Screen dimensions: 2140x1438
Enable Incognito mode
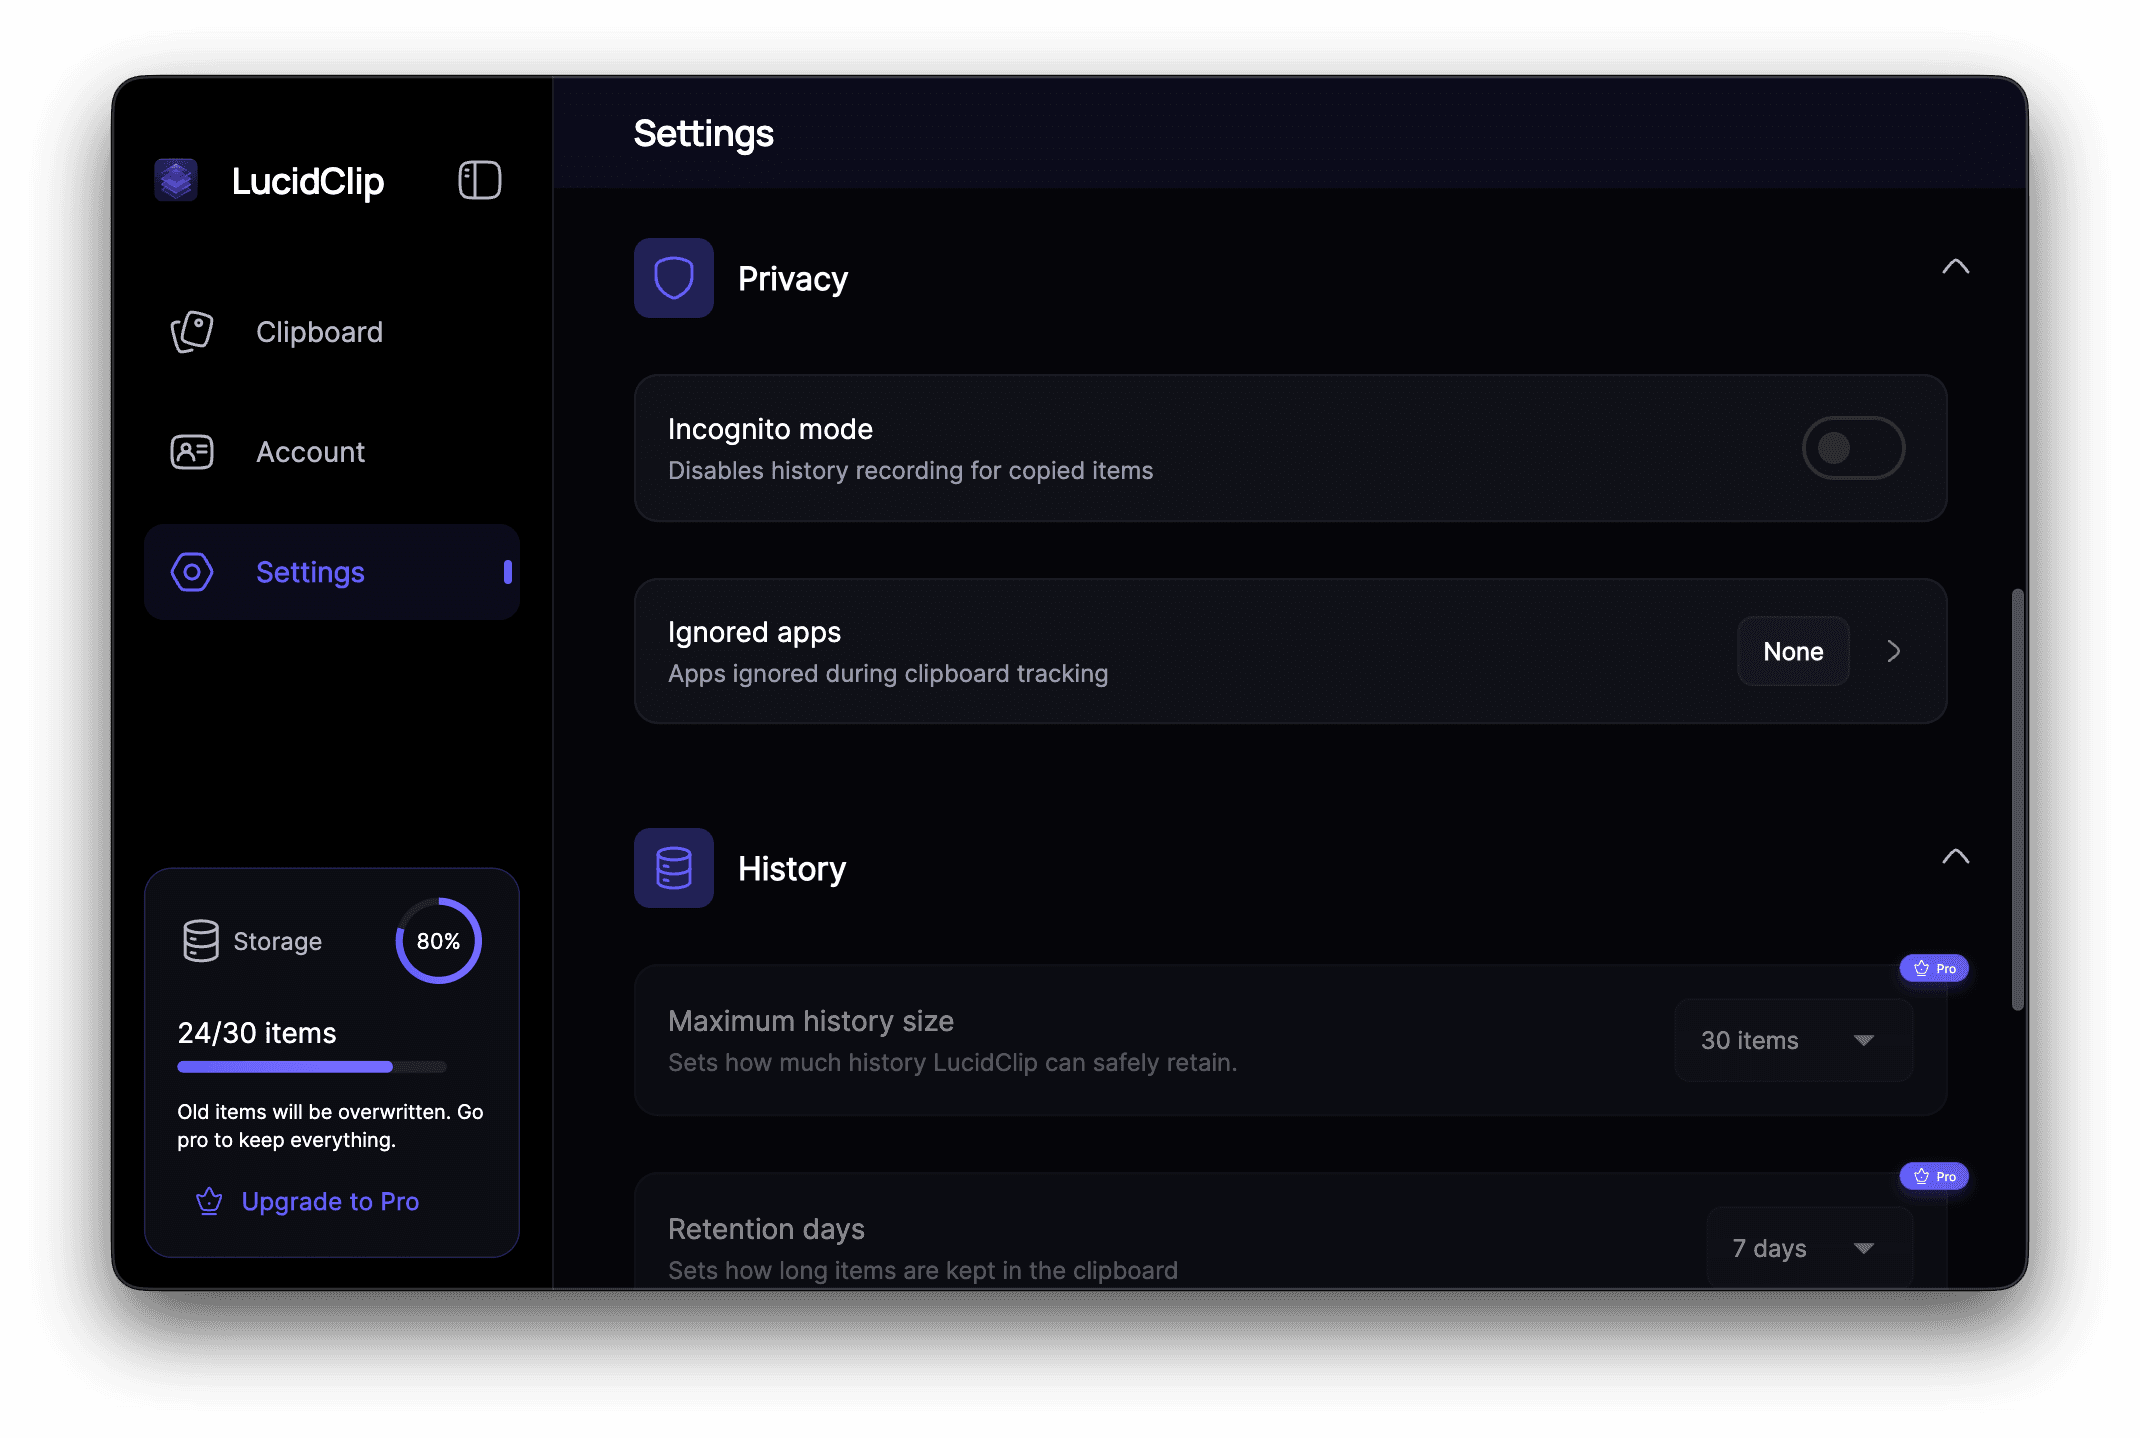point(1853,448)
